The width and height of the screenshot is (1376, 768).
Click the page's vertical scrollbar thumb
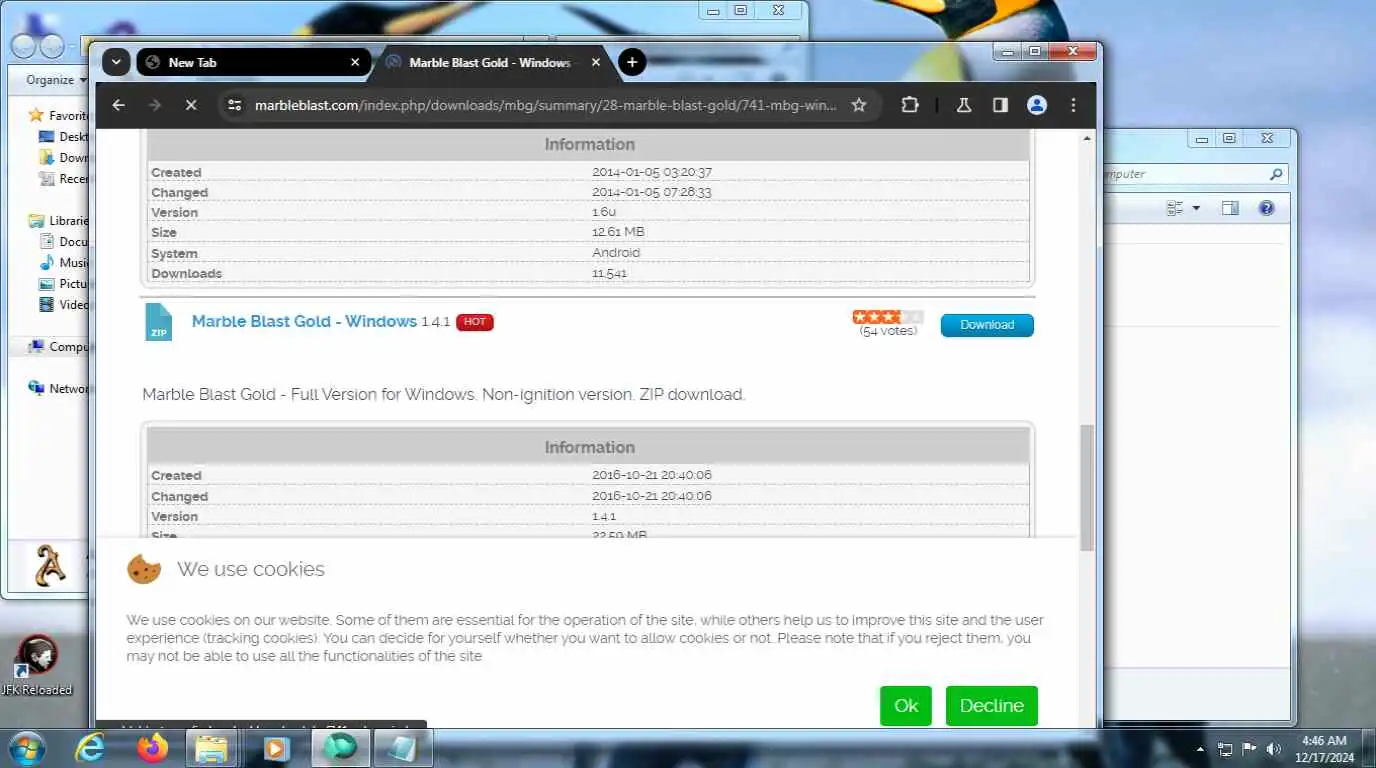point(1087,487)
